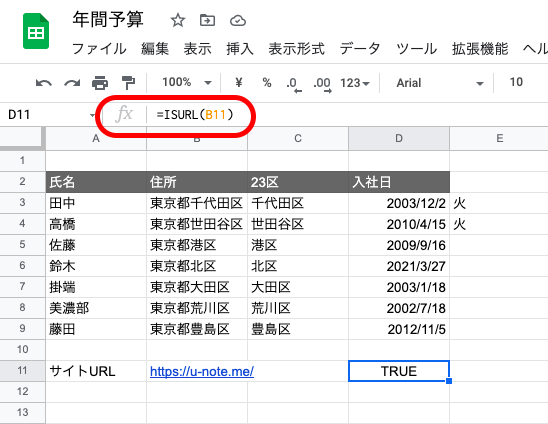Select the TRUE cell D11
Image resolution: width=548 pixels, height=424 pixels.
399,371
